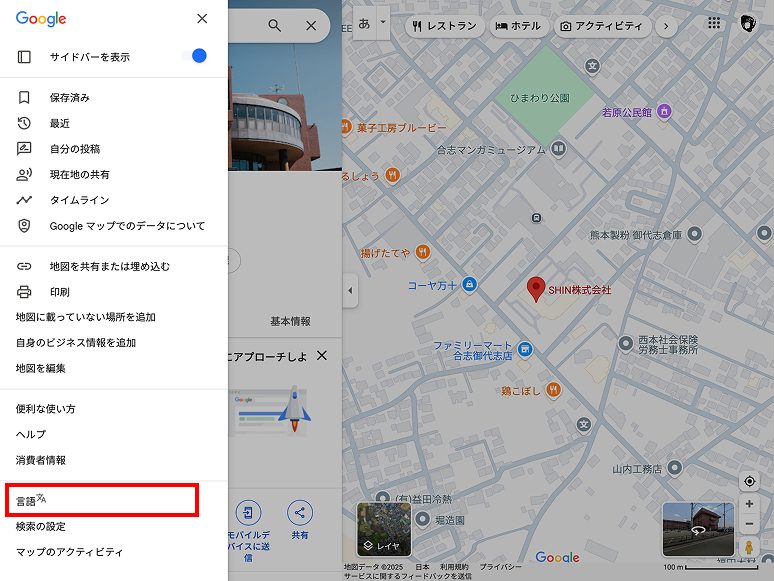This screenshot has height=581, width=774.
Task: Click the コーヤ万十 shop marker
Action: [x=469, y=284]
